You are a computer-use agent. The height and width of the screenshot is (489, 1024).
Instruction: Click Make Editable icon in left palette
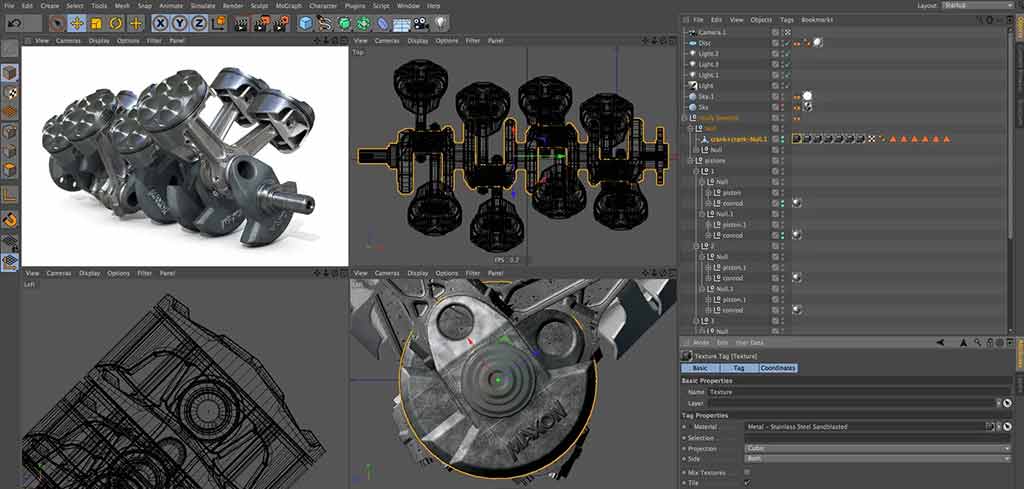click(9, 48)
